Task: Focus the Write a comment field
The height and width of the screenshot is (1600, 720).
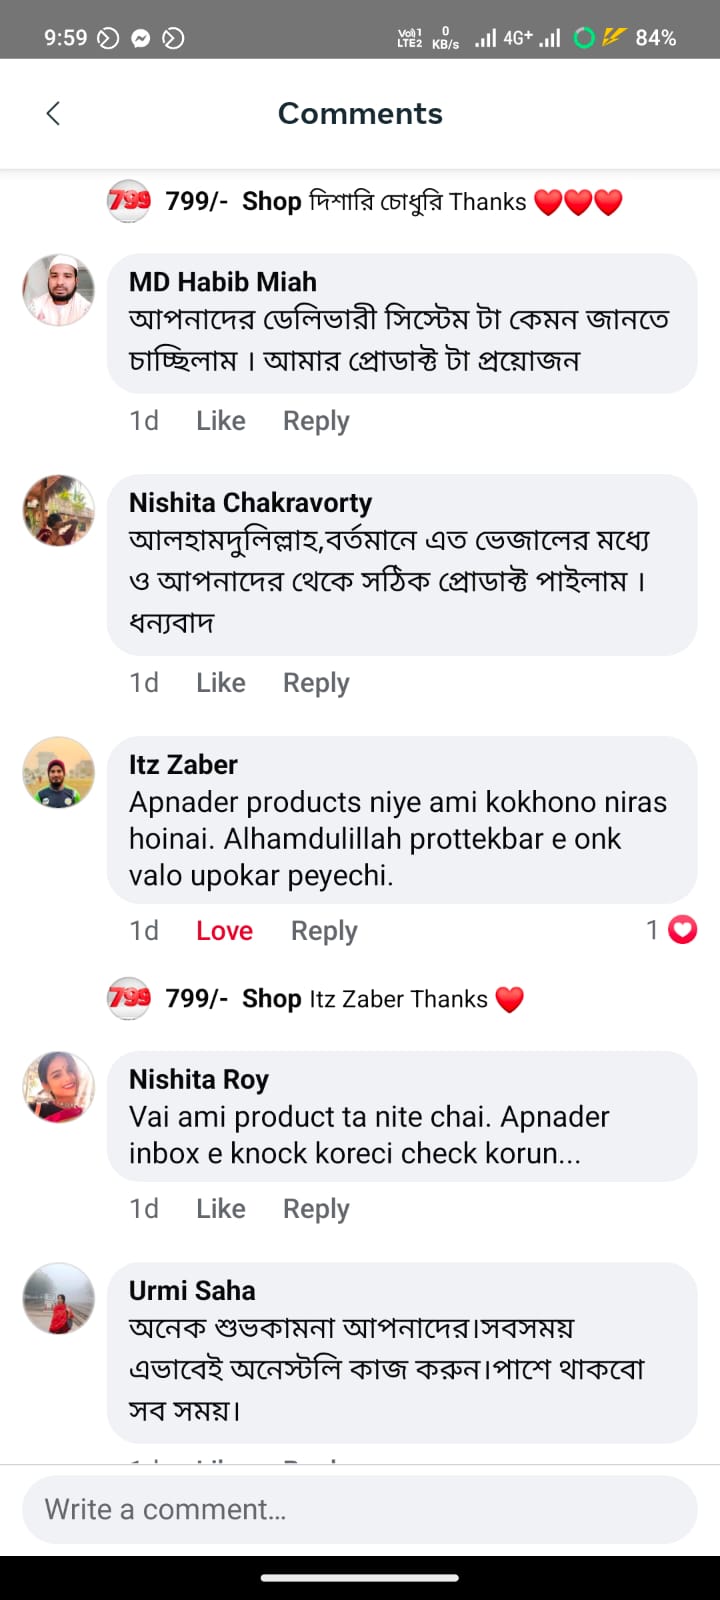Action: (x=360, y=1509)
